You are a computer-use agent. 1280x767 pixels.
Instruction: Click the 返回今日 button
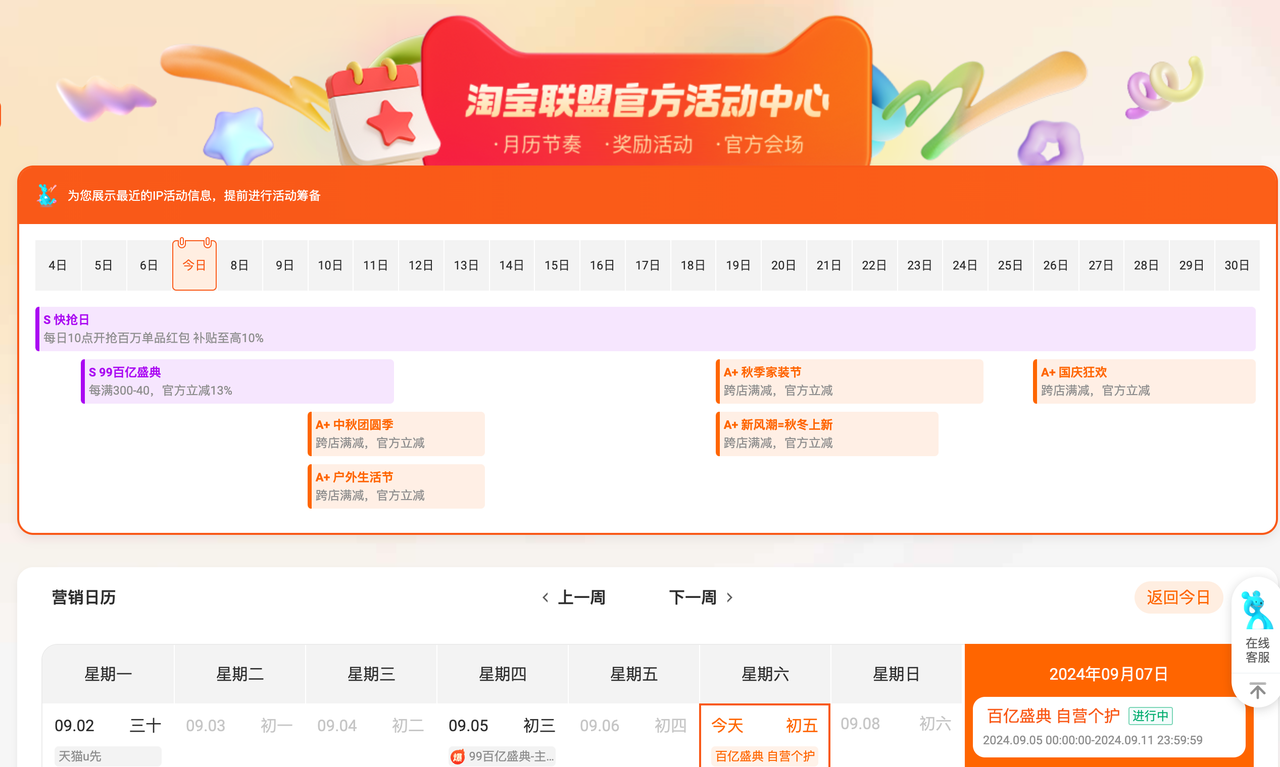coord(1178,597)
